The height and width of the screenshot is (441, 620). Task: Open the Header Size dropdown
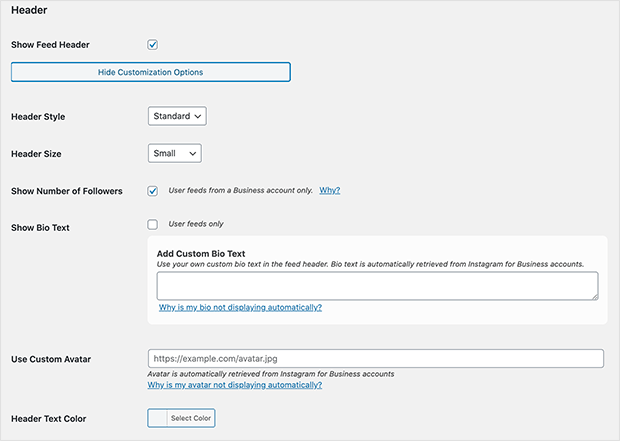coord(175,153)
